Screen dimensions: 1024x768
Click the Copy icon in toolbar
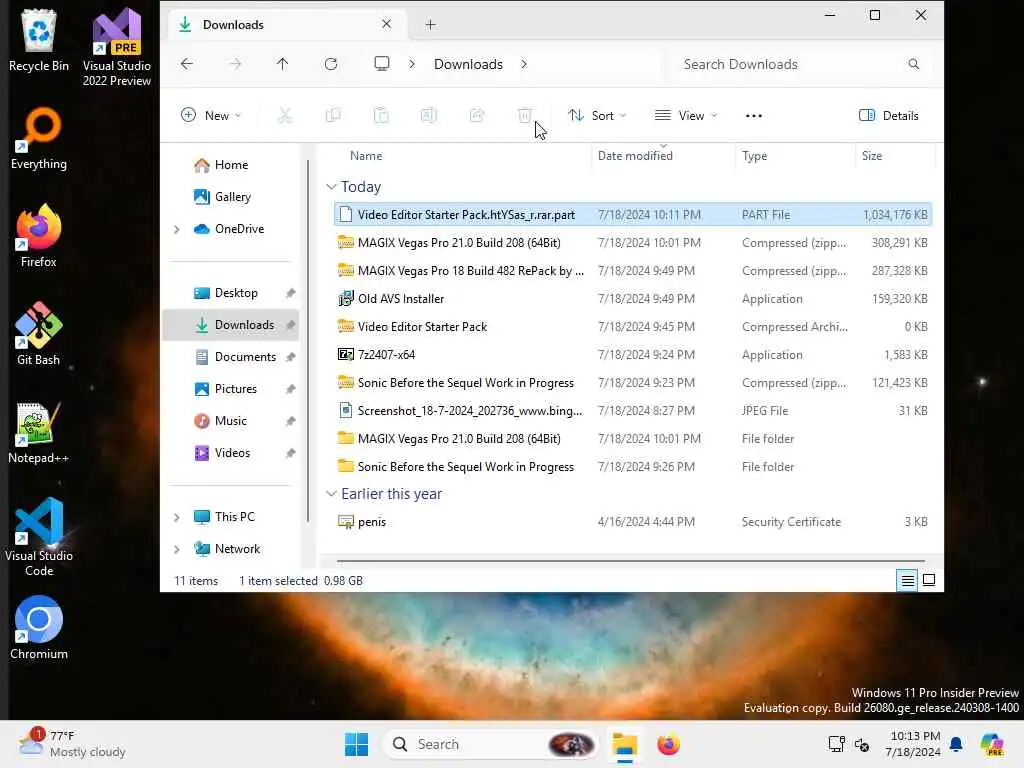coord(332,116)
